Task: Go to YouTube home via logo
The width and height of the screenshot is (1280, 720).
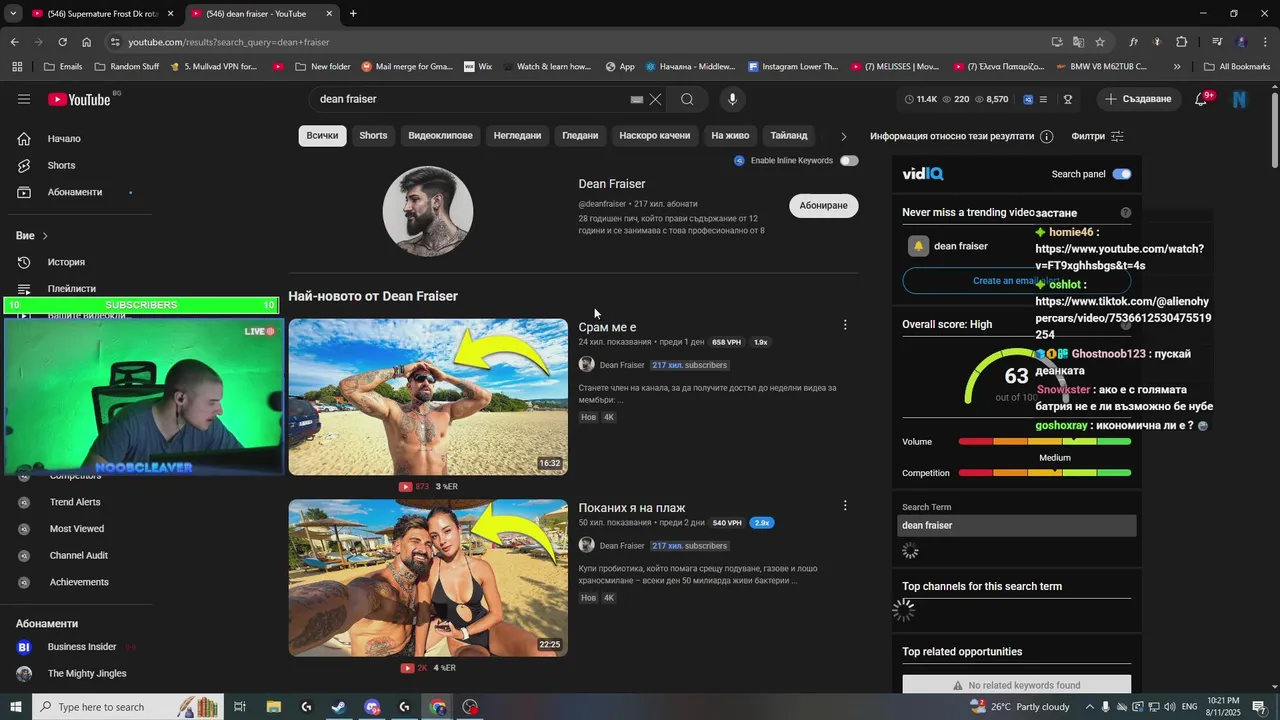Action: 79,99
